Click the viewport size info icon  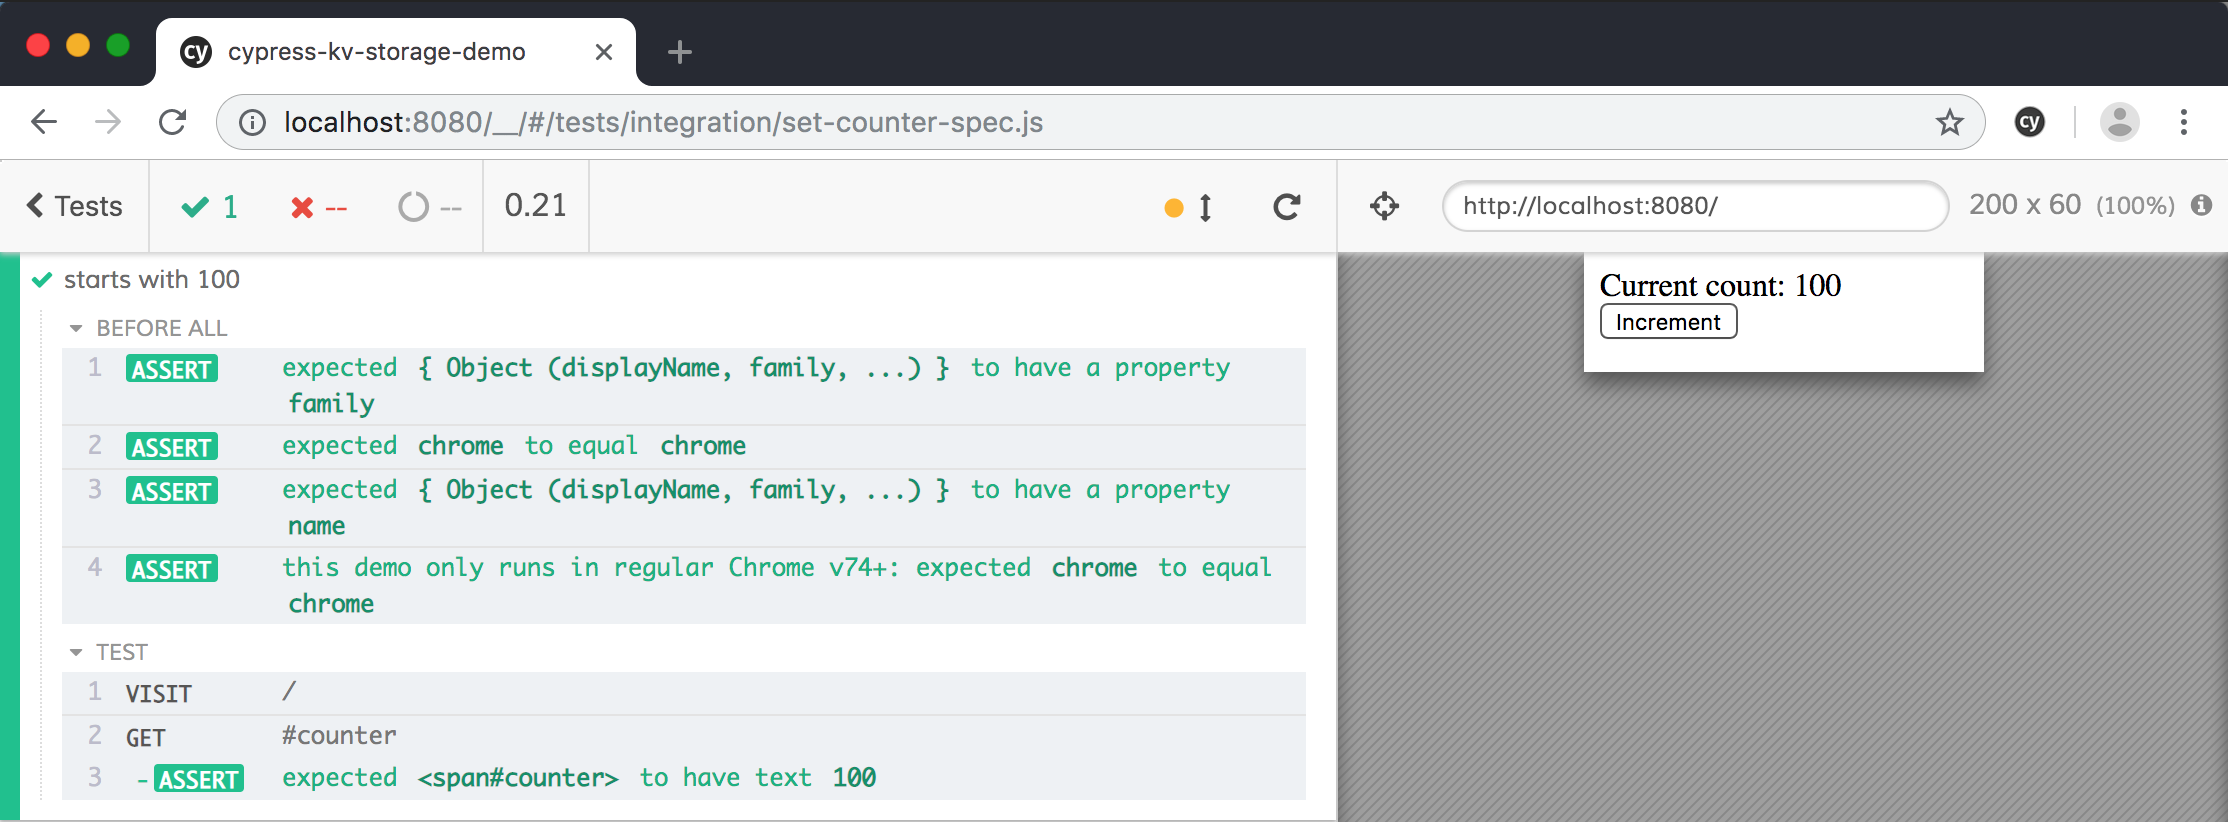coord(2201,205)
